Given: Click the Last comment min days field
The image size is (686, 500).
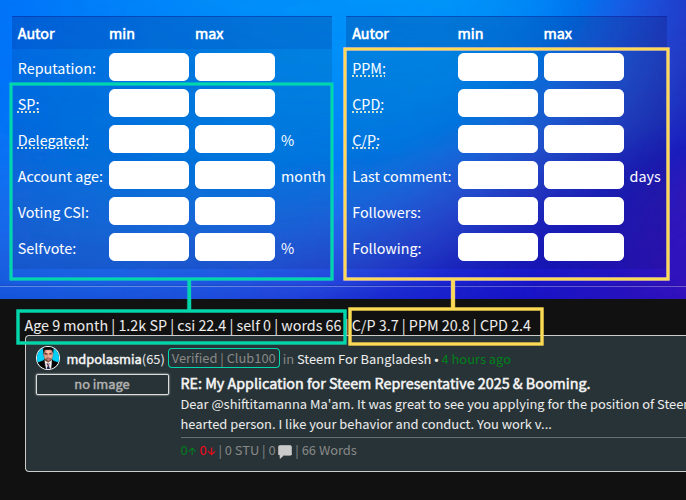Looking at the screenshot, I should (x=498, y=175).
